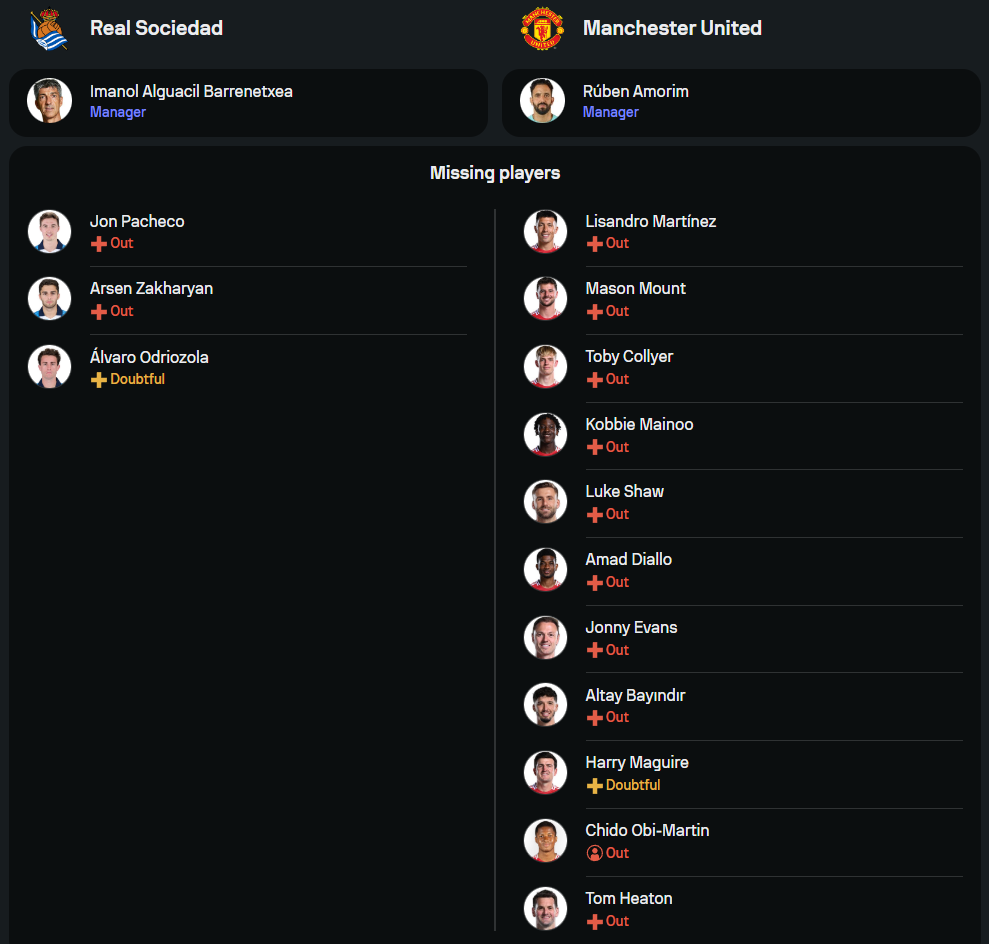Open Toby Collyer's player name
Screen dimensions: 989x944
[x=629, y=356]
